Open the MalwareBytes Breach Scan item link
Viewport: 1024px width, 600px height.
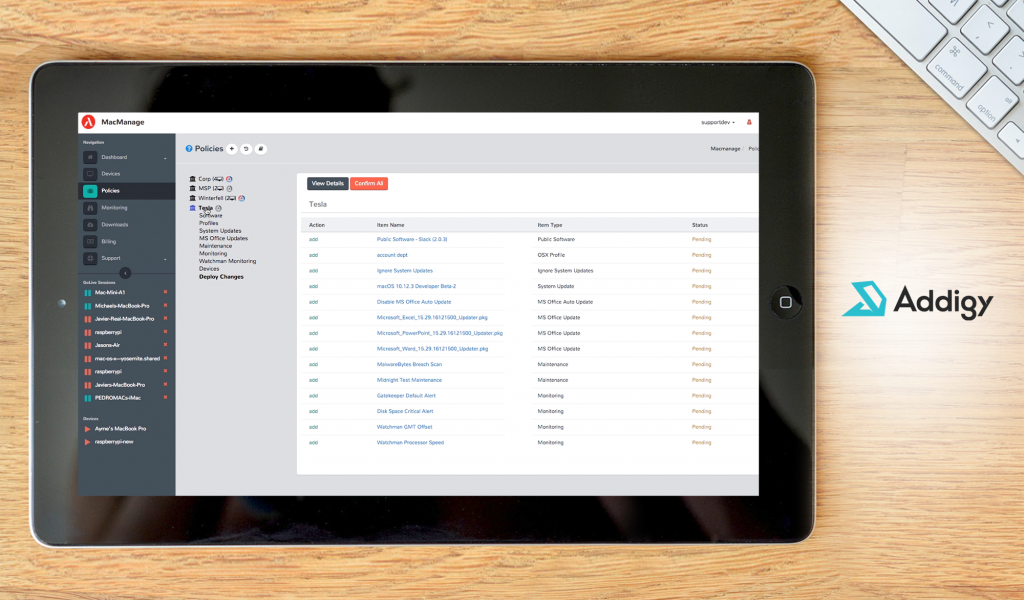(409, 364)
